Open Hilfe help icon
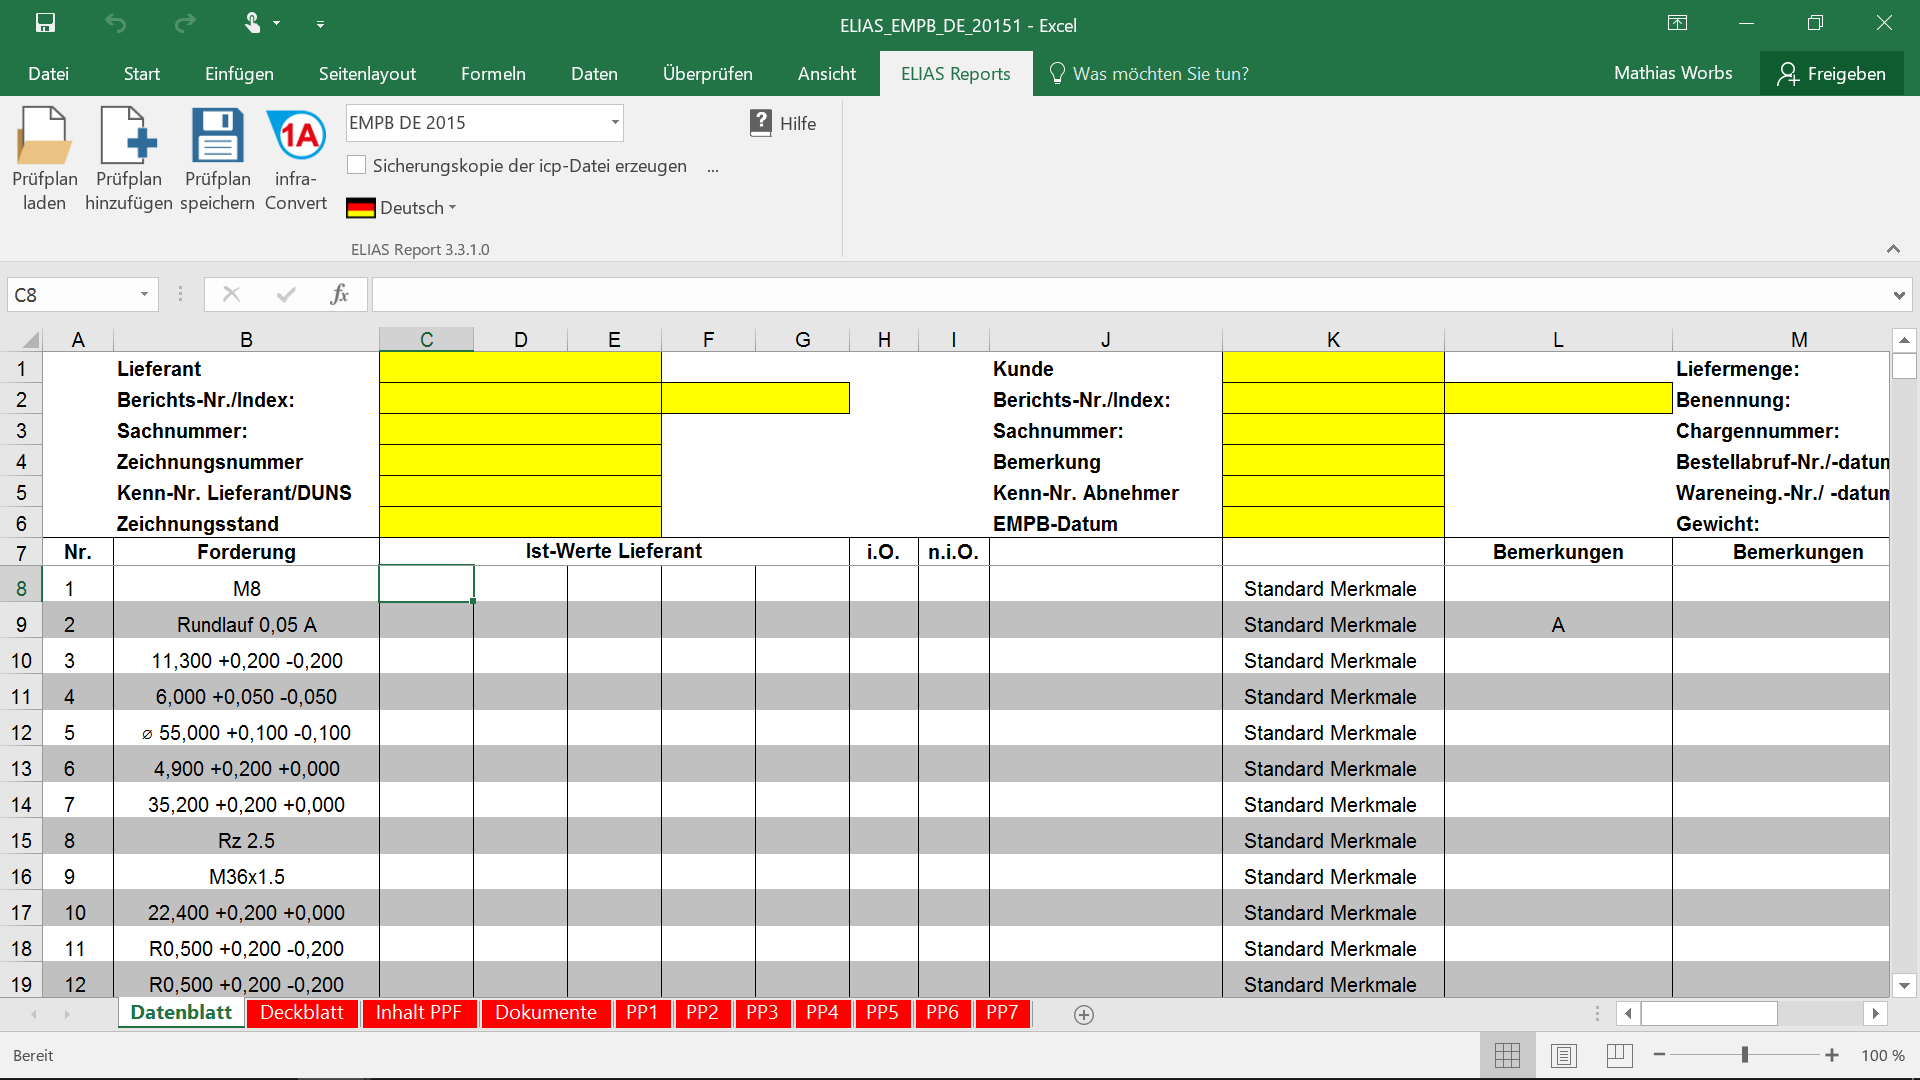1920x1080 pixels. point(761,123)
